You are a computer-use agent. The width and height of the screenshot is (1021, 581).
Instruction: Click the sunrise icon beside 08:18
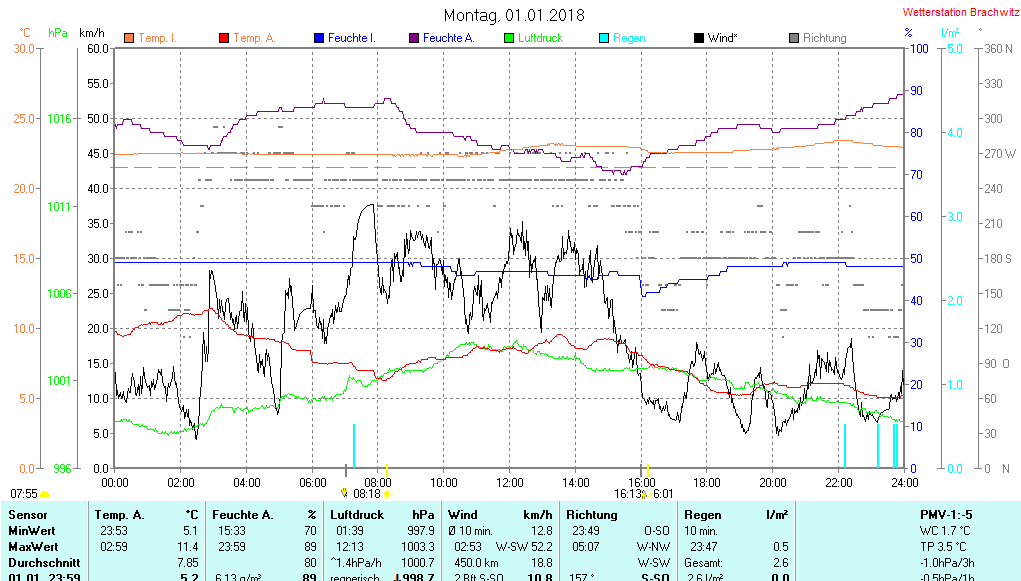[345, 492]
